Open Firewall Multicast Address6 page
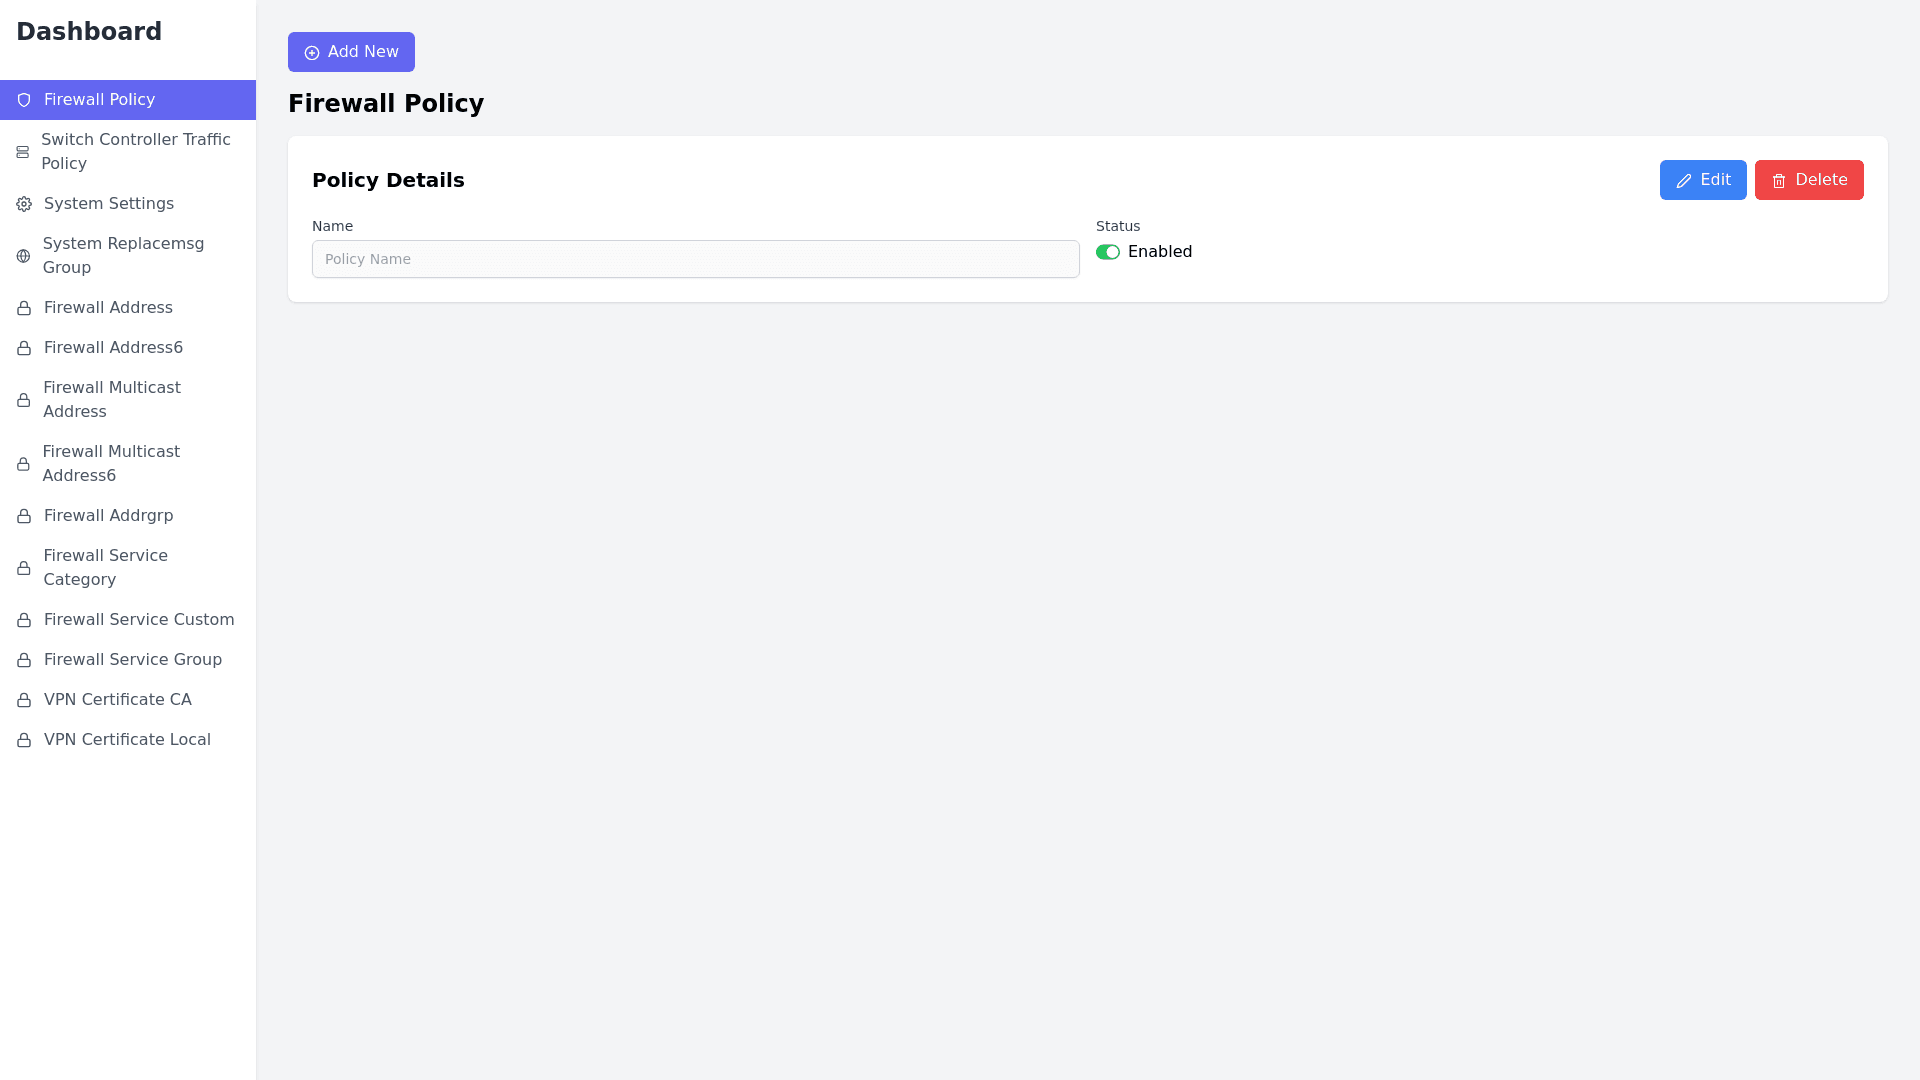1920x1080 pixels. 111,464
